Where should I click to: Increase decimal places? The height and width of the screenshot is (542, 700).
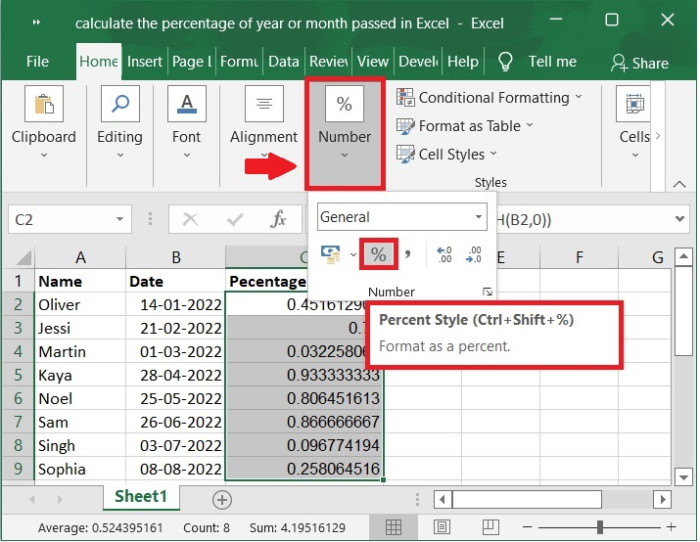[444, 254]
